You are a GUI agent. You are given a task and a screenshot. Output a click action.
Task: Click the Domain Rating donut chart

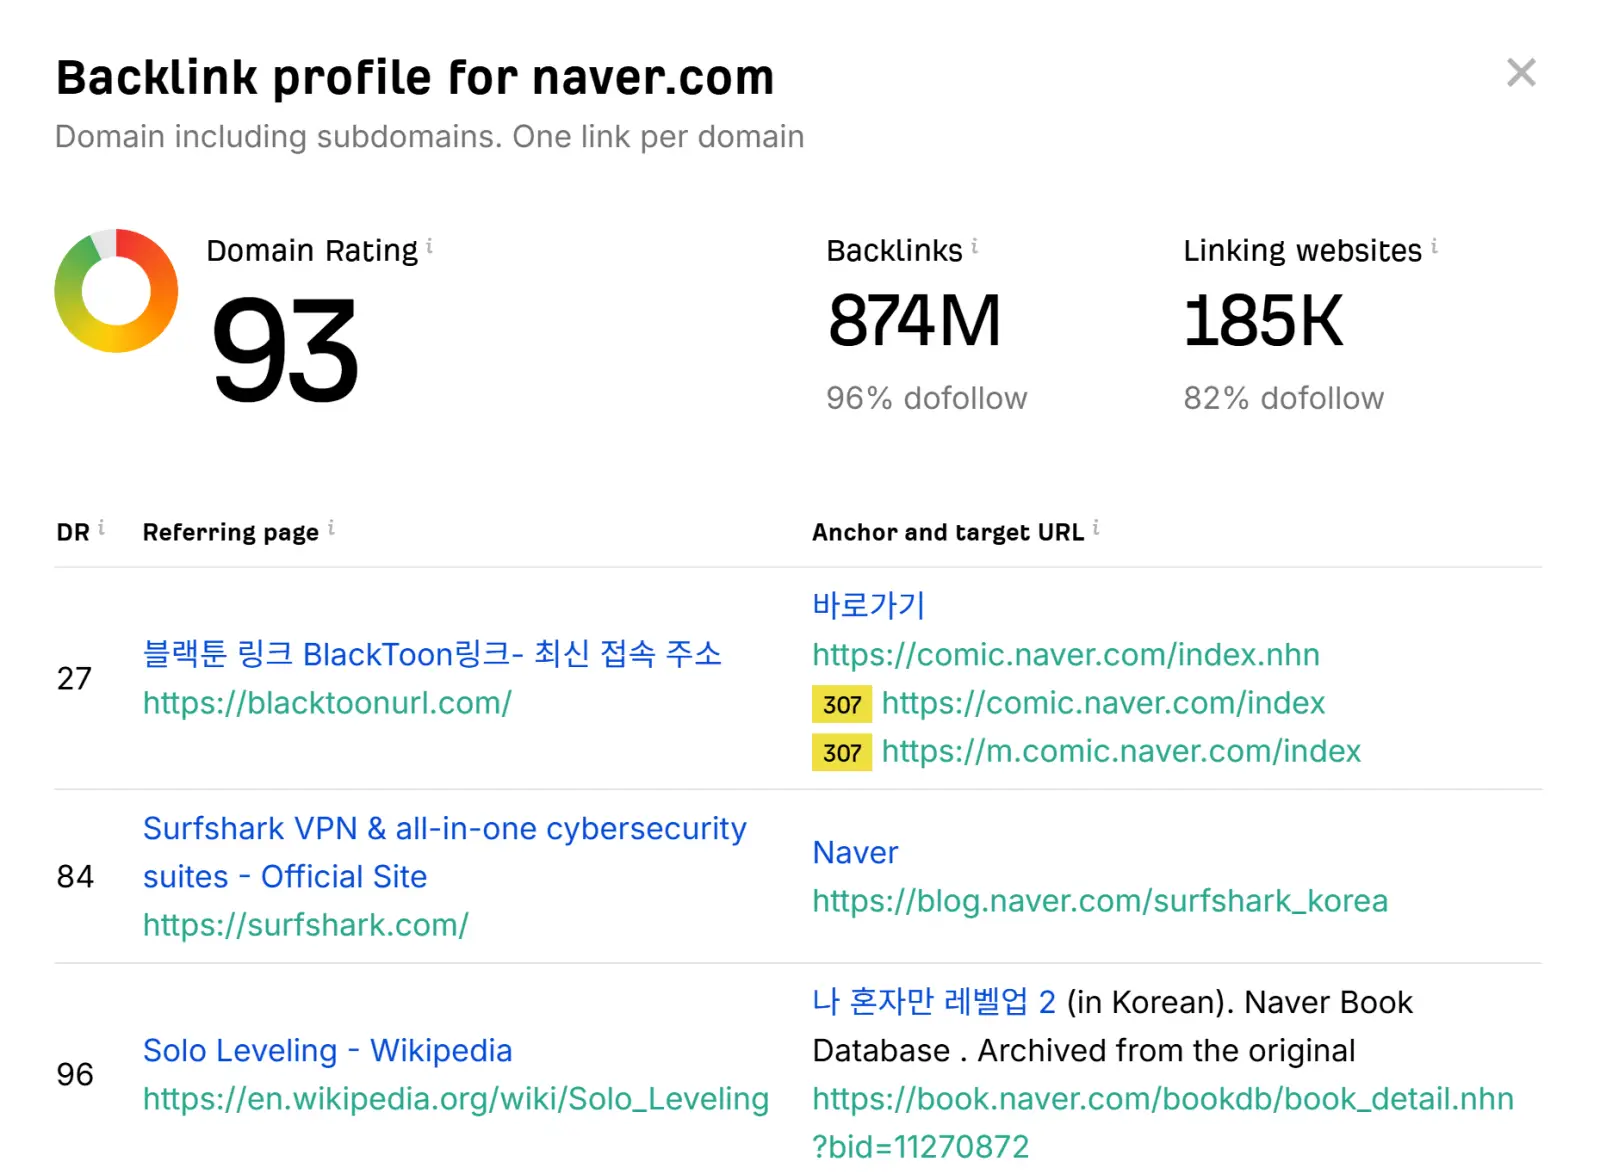[x=116, y=291]
